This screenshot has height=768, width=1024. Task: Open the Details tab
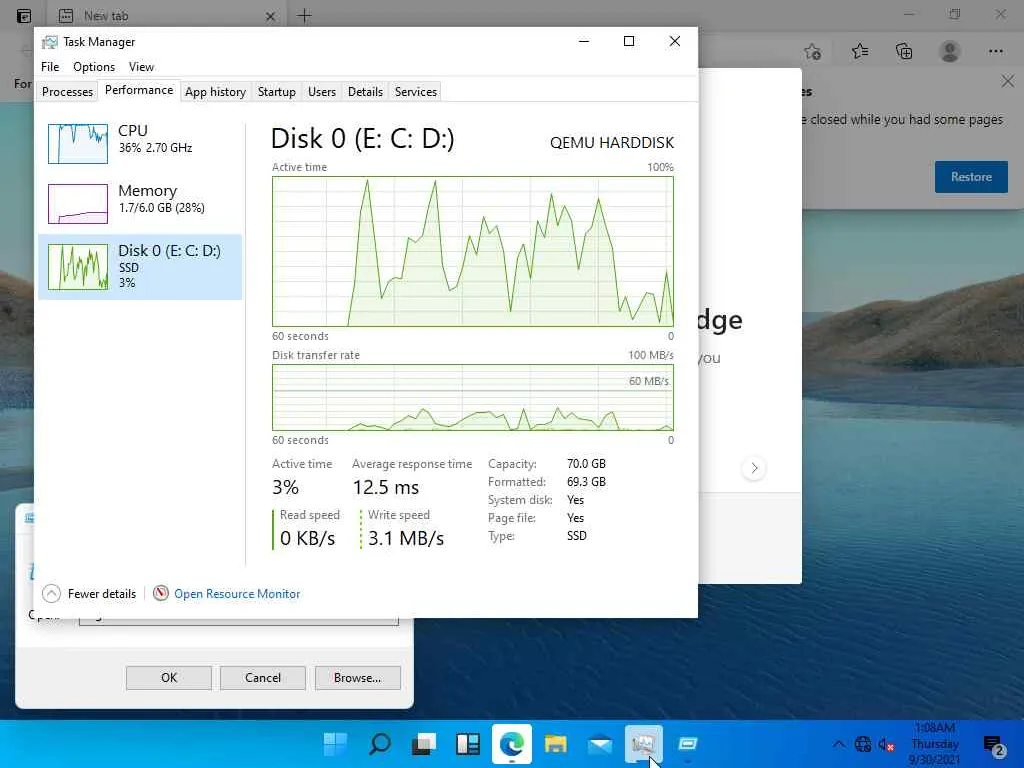pos(365,91)
